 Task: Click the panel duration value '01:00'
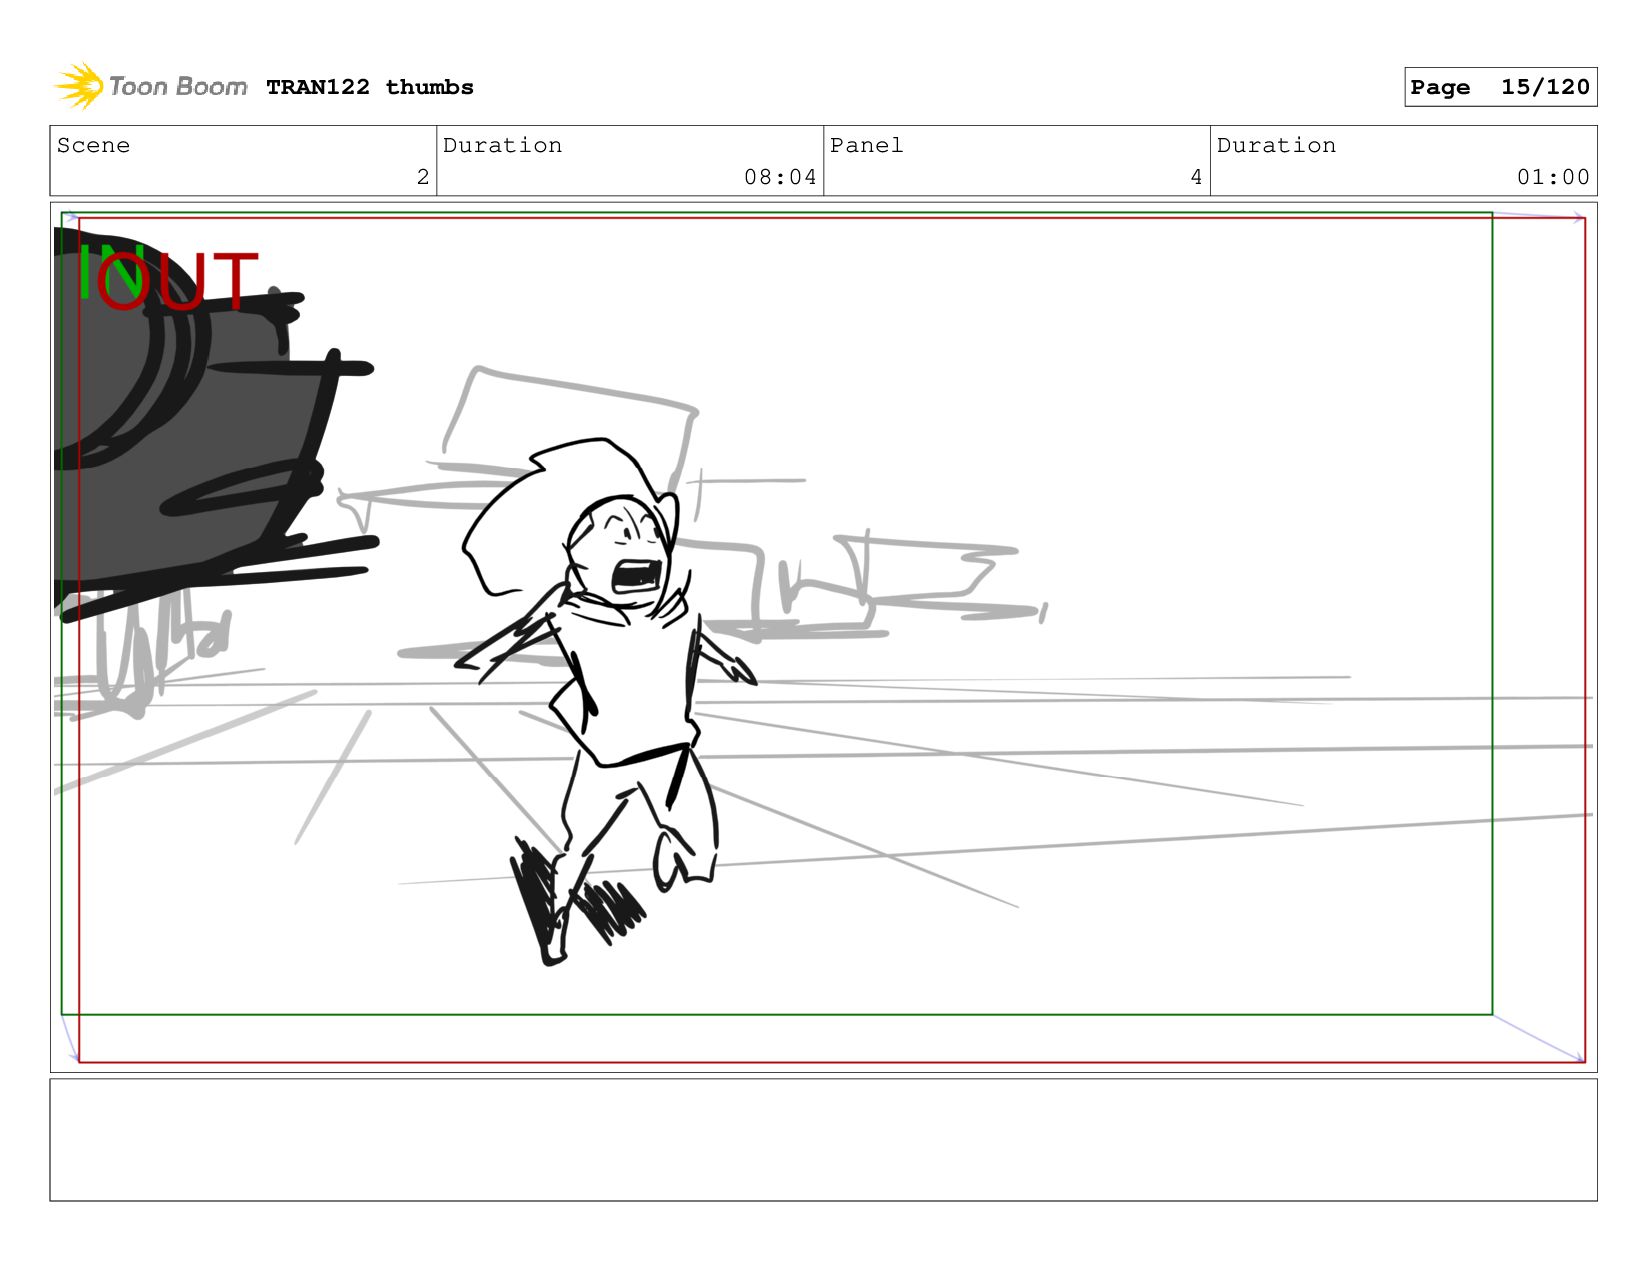(1553, 177)
